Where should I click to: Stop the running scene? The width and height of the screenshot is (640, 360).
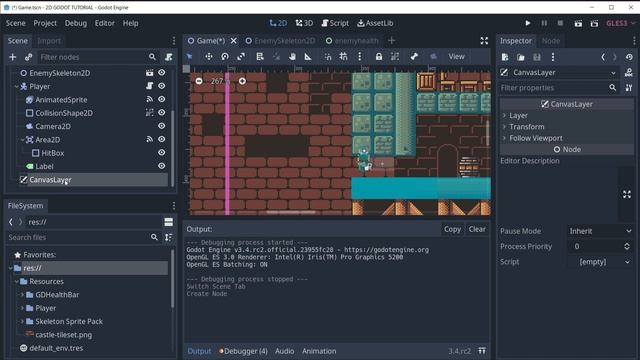tap(560, 23)
